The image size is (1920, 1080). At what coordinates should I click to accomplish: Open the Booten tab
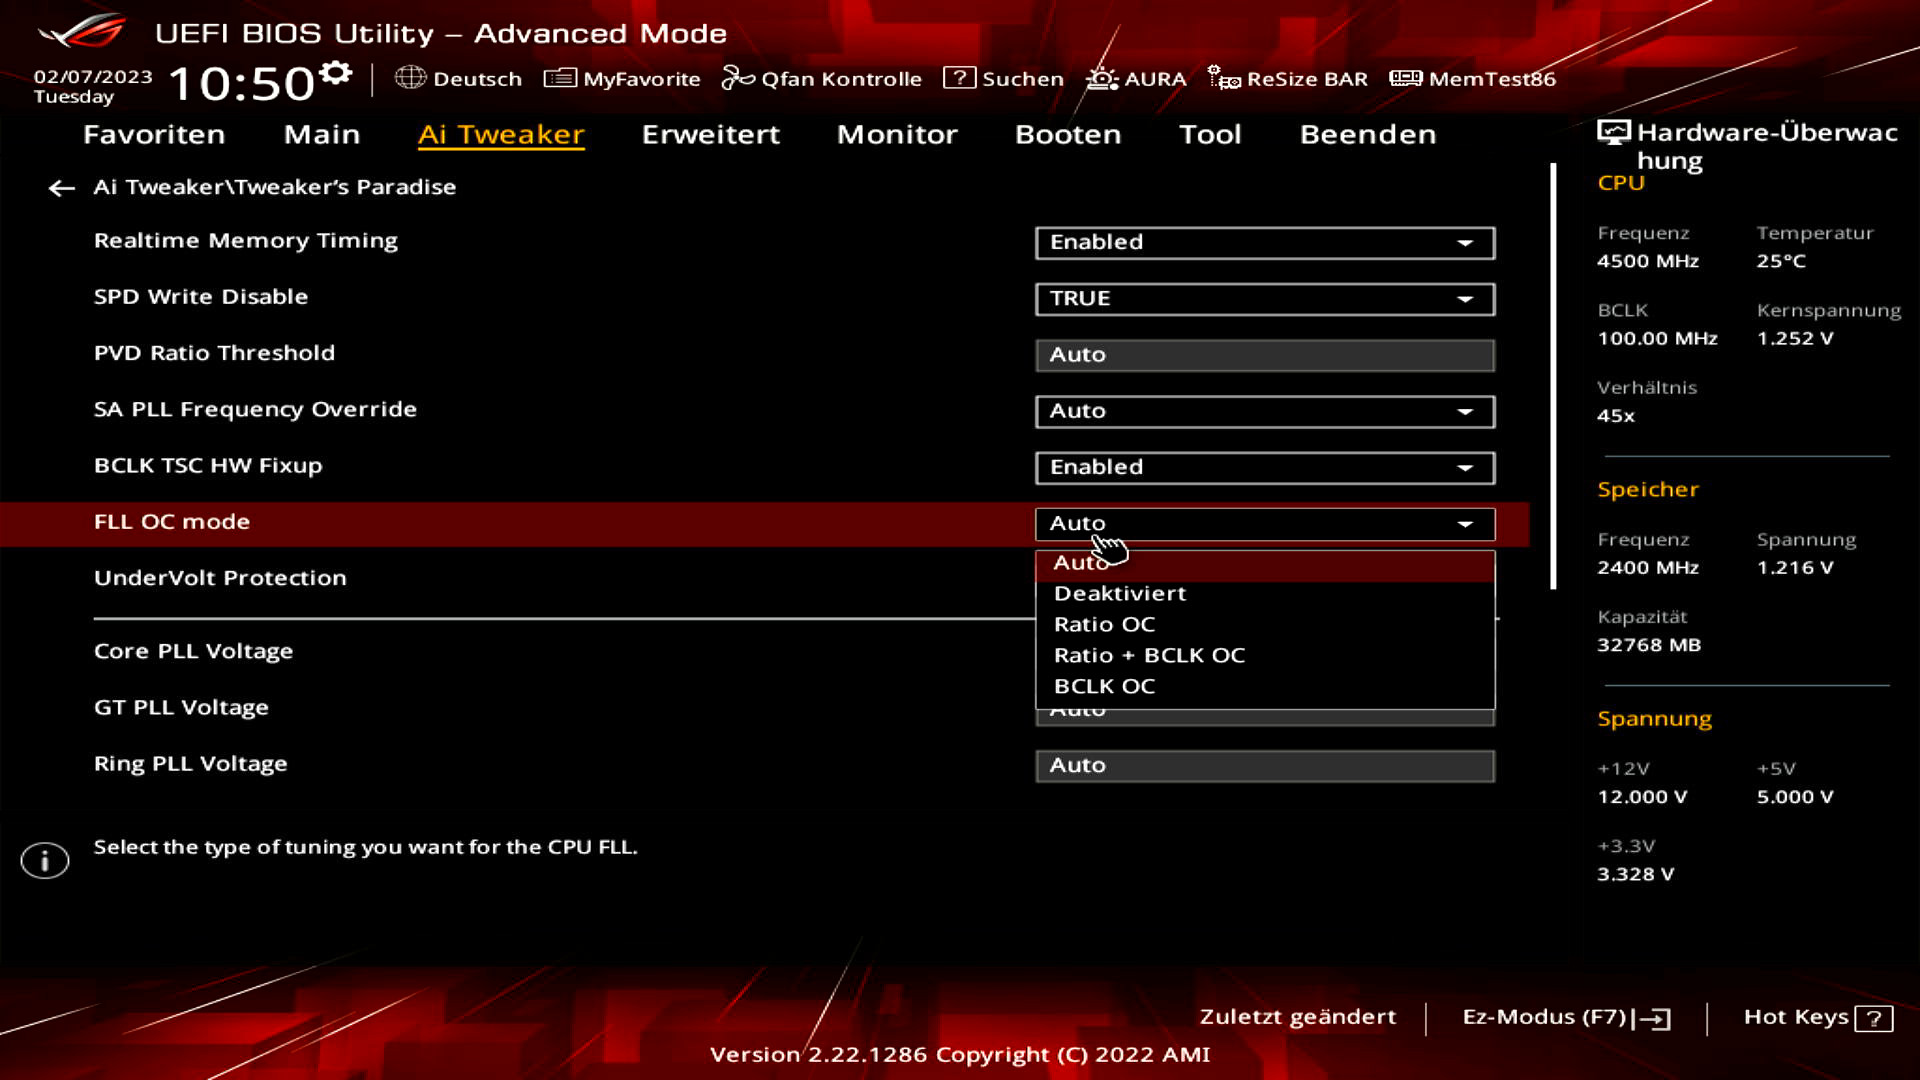pyautogui.click(x=1068, y=135)
